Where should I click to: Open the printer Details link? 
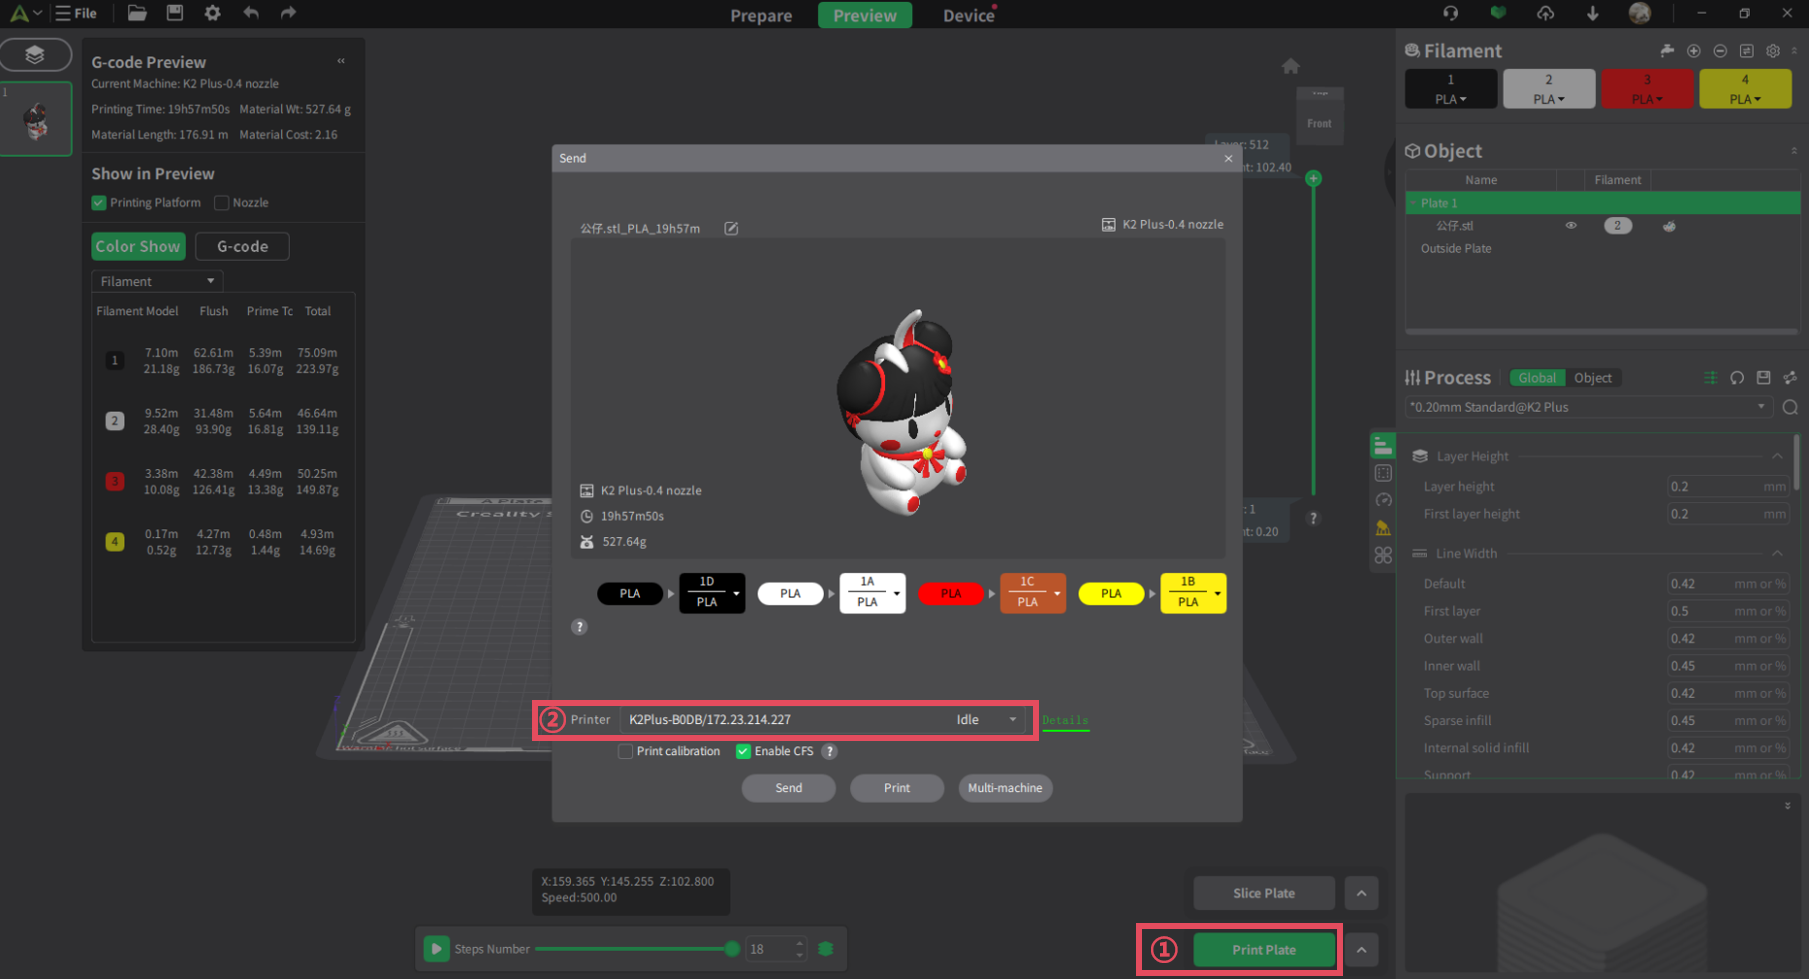[x=1065, y=720]
